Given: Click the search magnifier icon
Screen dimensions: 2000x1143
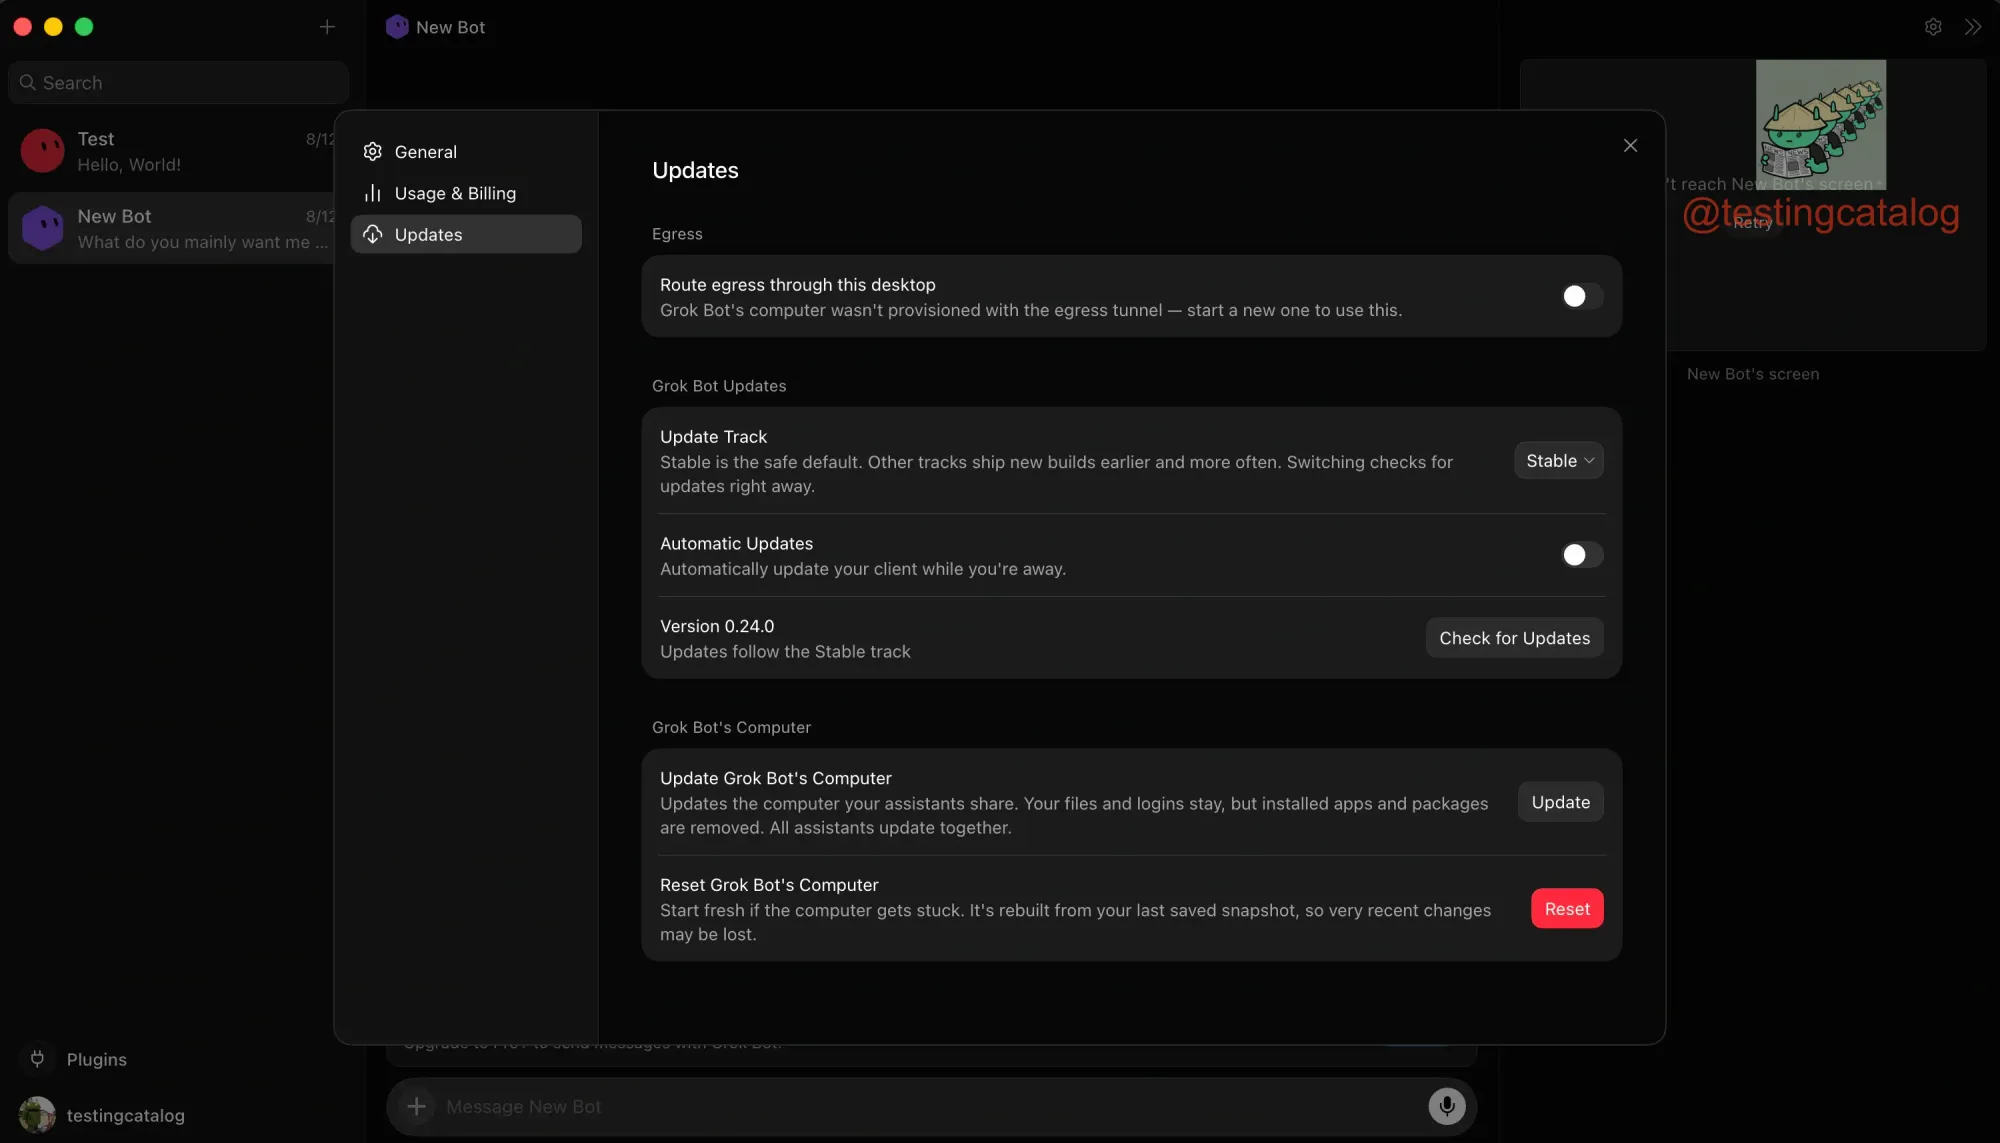Looking at the screenshot, I should click(x=28, y=83).
